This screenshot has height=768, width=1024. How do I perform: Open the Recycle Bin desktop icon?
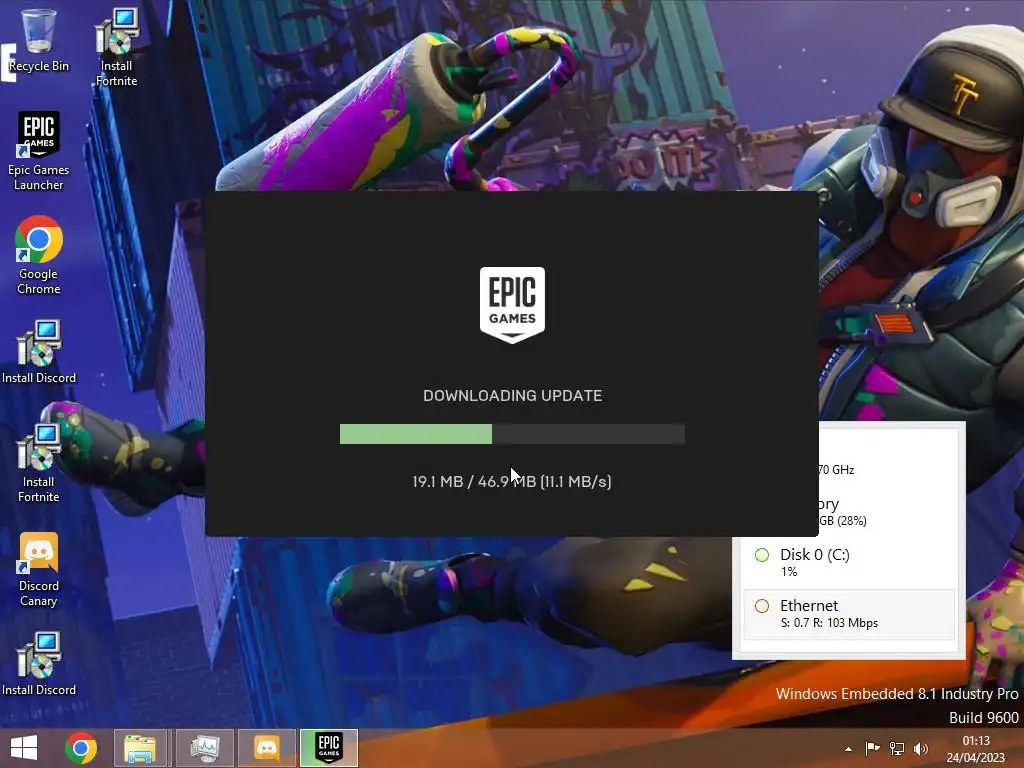39,39
